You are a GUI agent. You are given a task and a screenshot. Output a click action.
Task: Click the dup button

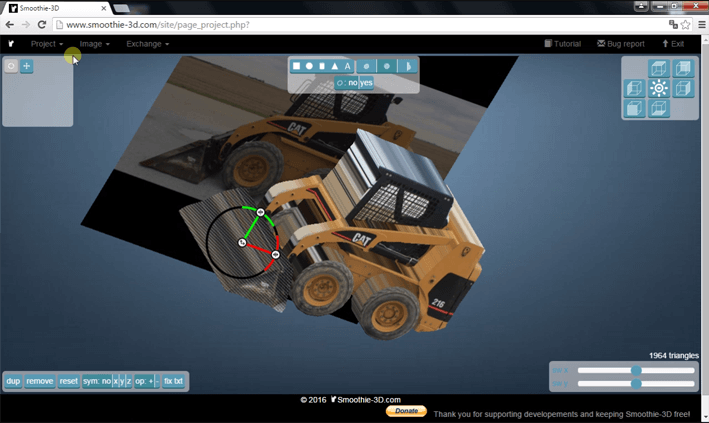pyautogui.click(x=13, y=381)
